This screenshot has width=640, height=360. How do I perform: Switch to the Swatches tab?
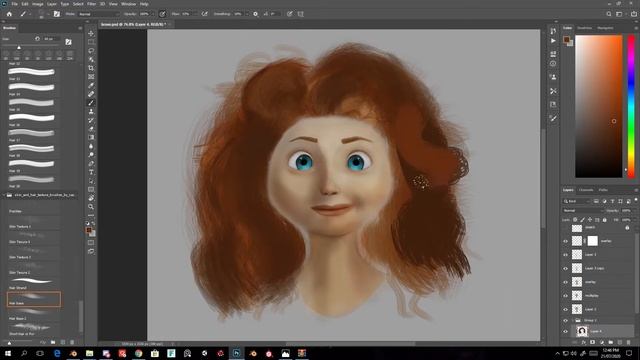point(584,28)
